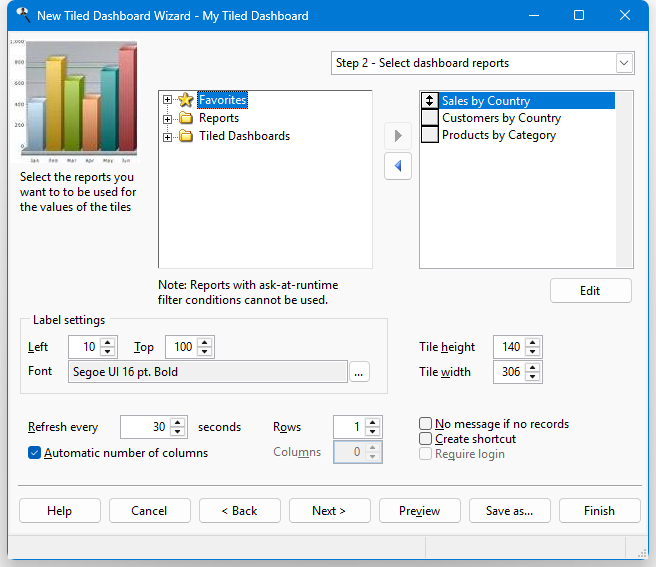Open font picker with ellipsis button
Image resolution: width=656 pixels, height=567 pixels.
(x=360, y=372)
